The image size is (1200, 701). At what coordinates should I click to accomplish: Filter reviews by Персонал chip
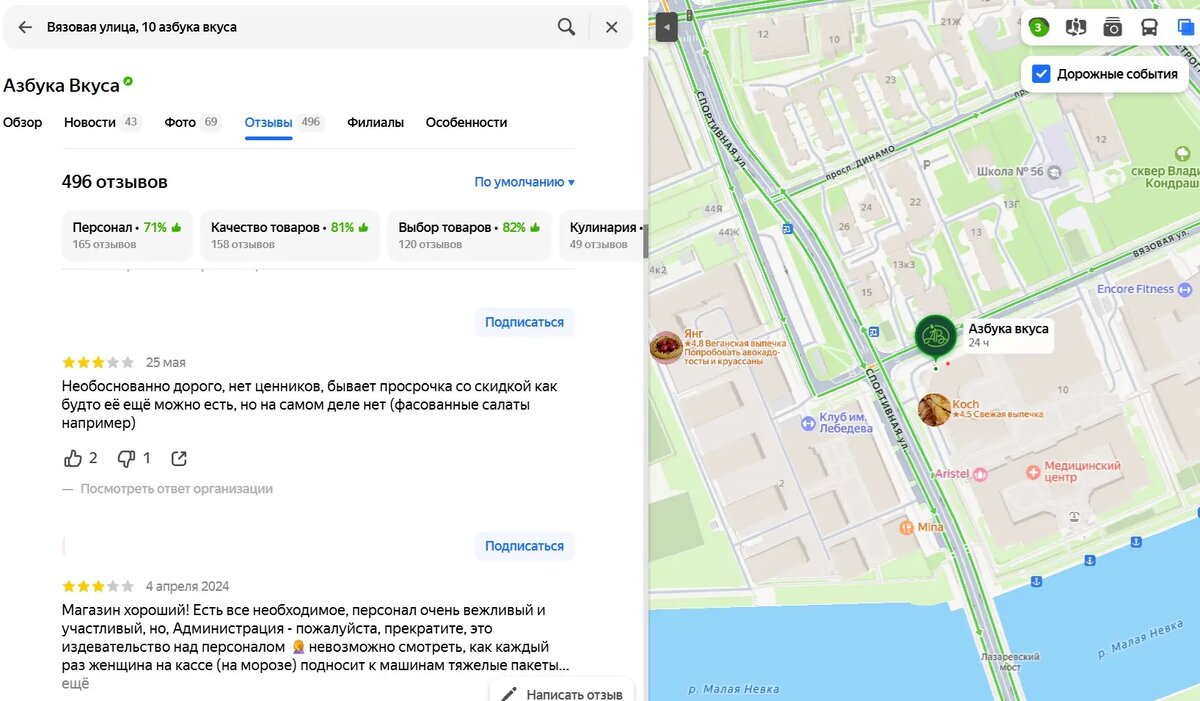point(127,235)
